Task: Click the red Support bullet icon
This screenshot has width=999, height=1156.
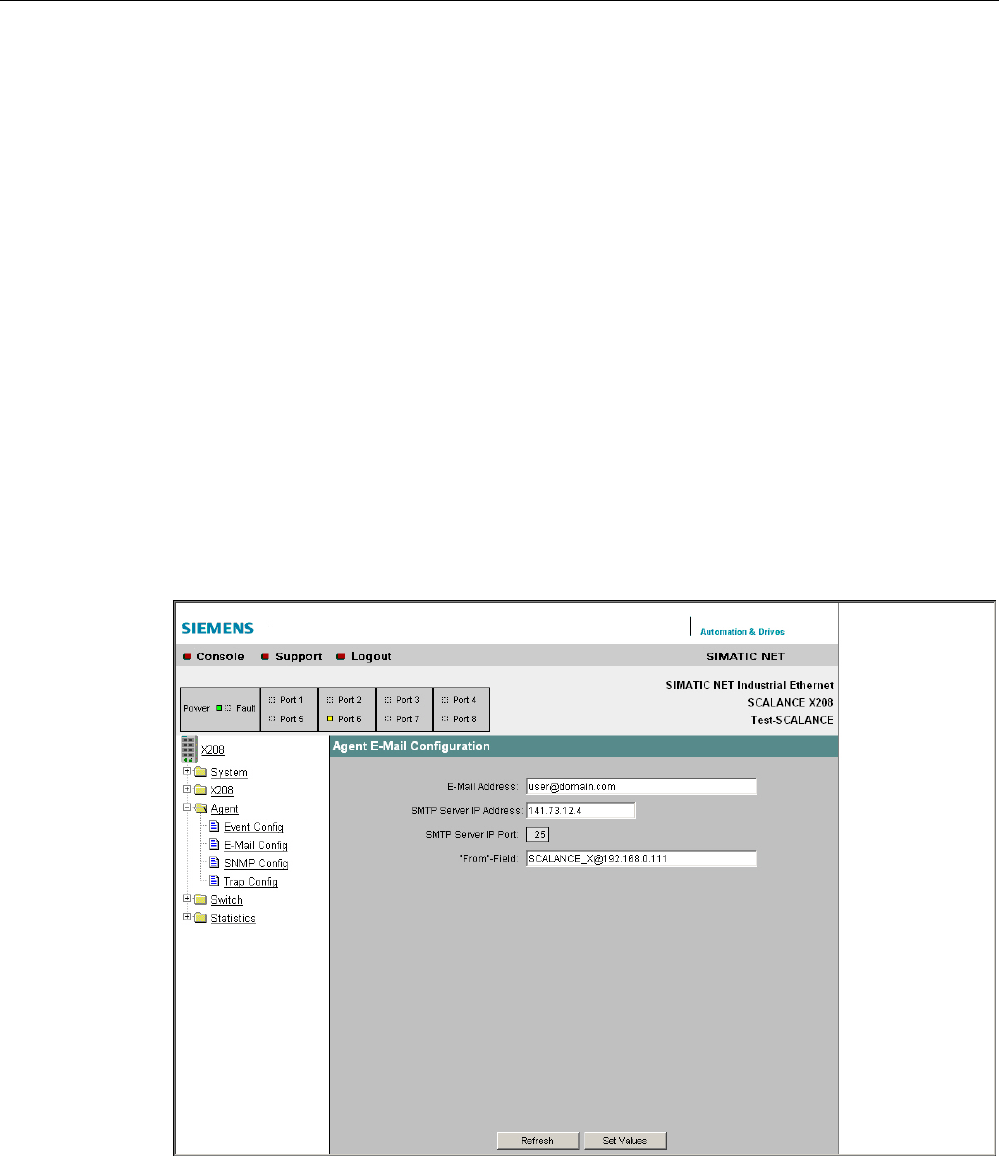Action: tap(265, 656)
